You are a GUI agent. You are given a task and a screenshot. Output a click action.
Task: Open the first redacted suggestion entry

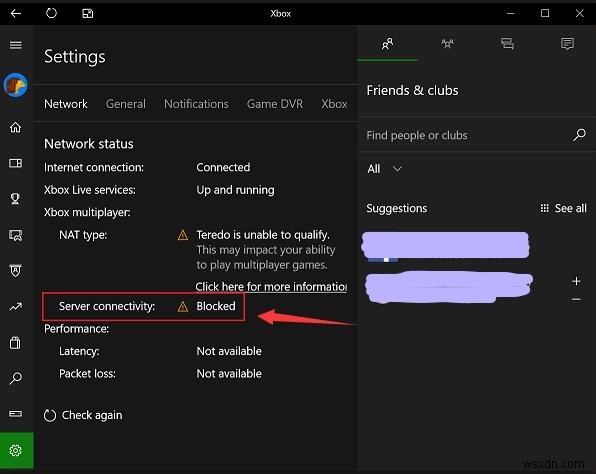click(x=445, y=246)
